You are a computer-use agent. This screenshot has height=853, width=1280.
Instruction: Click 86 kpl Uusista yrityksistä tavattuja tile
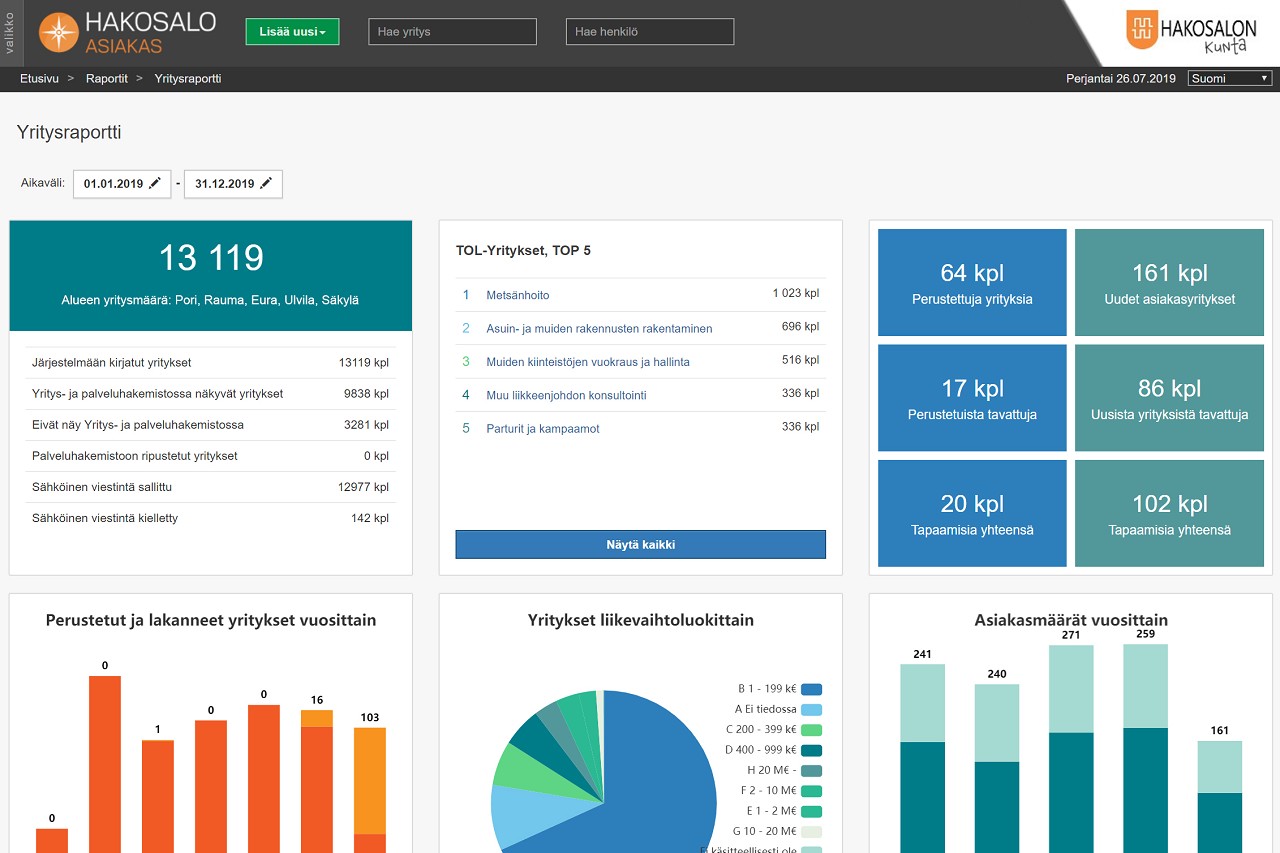click(x=1169, y=398)
